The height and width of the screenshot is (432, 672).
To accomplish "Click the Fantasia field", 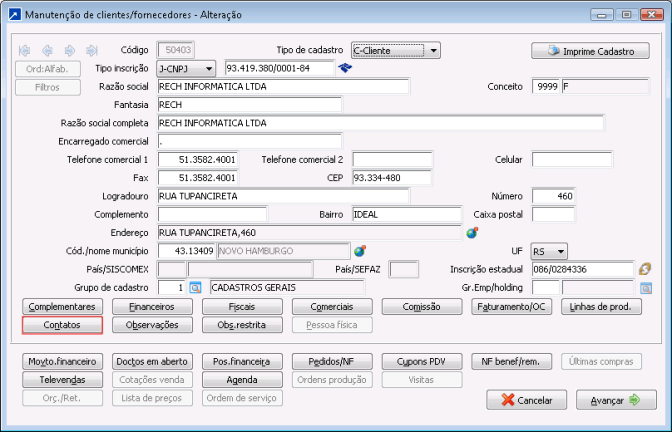I will (250, 105).
